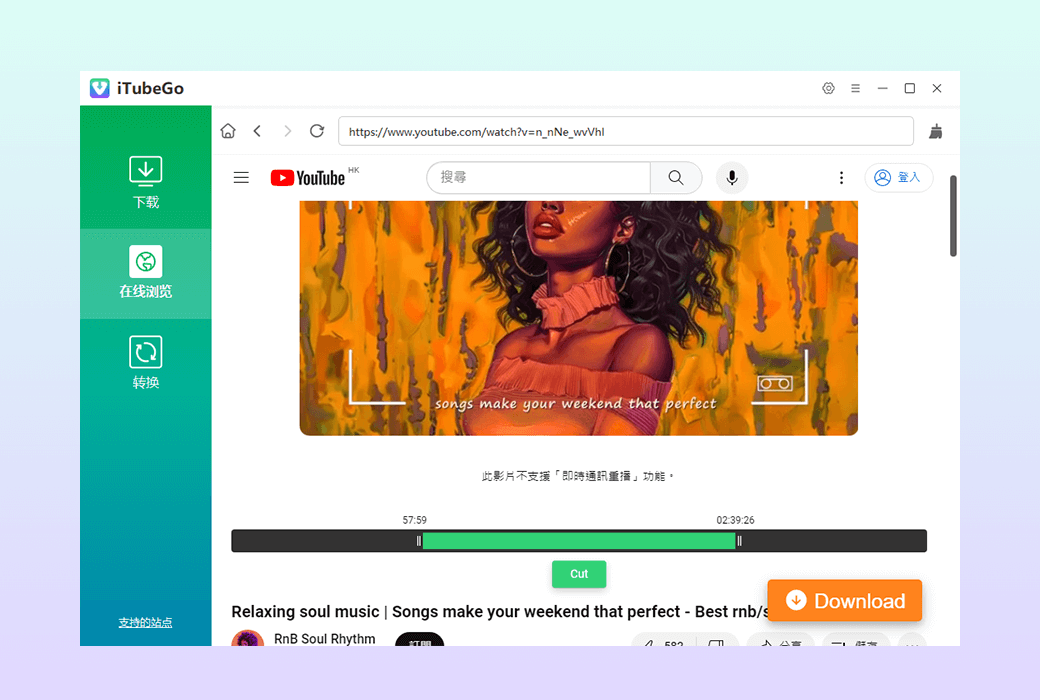Open the 转换 convert section

click(145, 362)
